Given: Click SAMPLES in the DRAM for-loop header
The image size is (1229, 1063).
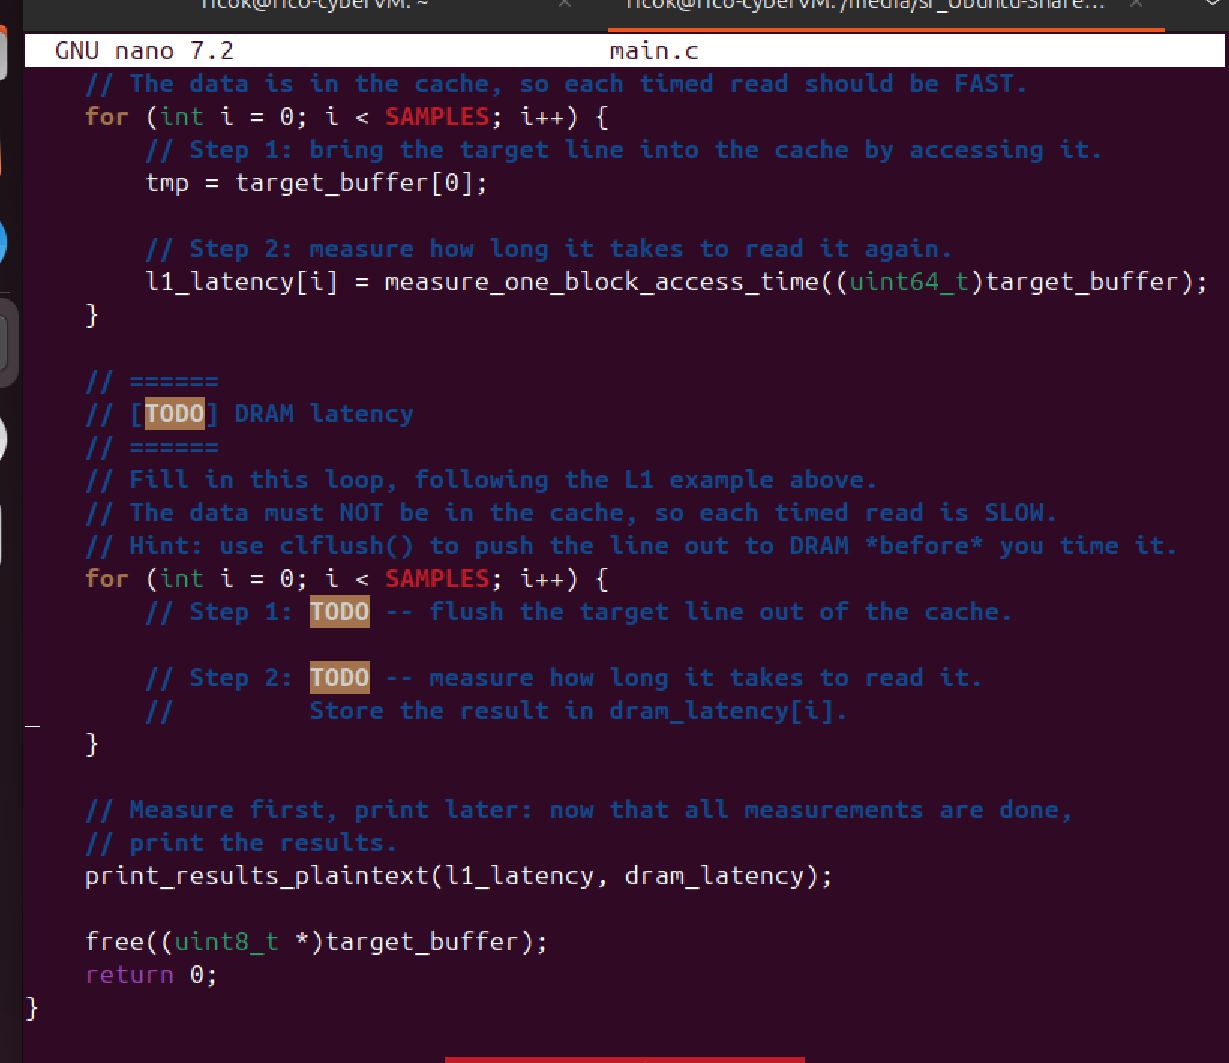Looking at the screenshot, I should (x=437, y=579).
